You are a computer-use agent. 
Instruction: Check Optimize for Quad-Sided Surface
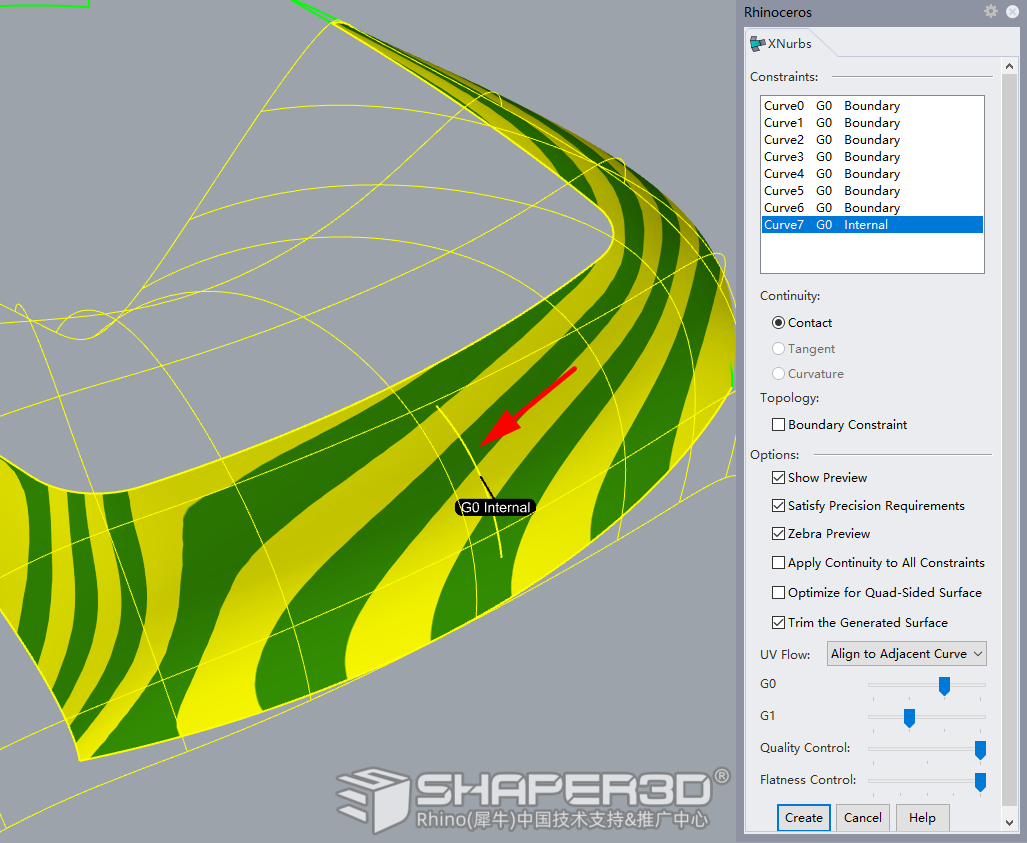coord(778,591)
